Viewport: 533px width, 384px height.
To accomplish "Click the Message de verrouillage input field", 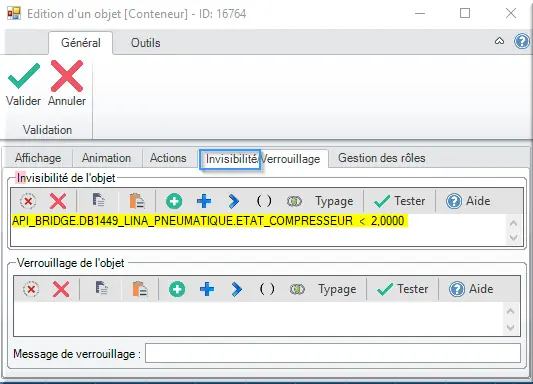I will tap(333, 353).
